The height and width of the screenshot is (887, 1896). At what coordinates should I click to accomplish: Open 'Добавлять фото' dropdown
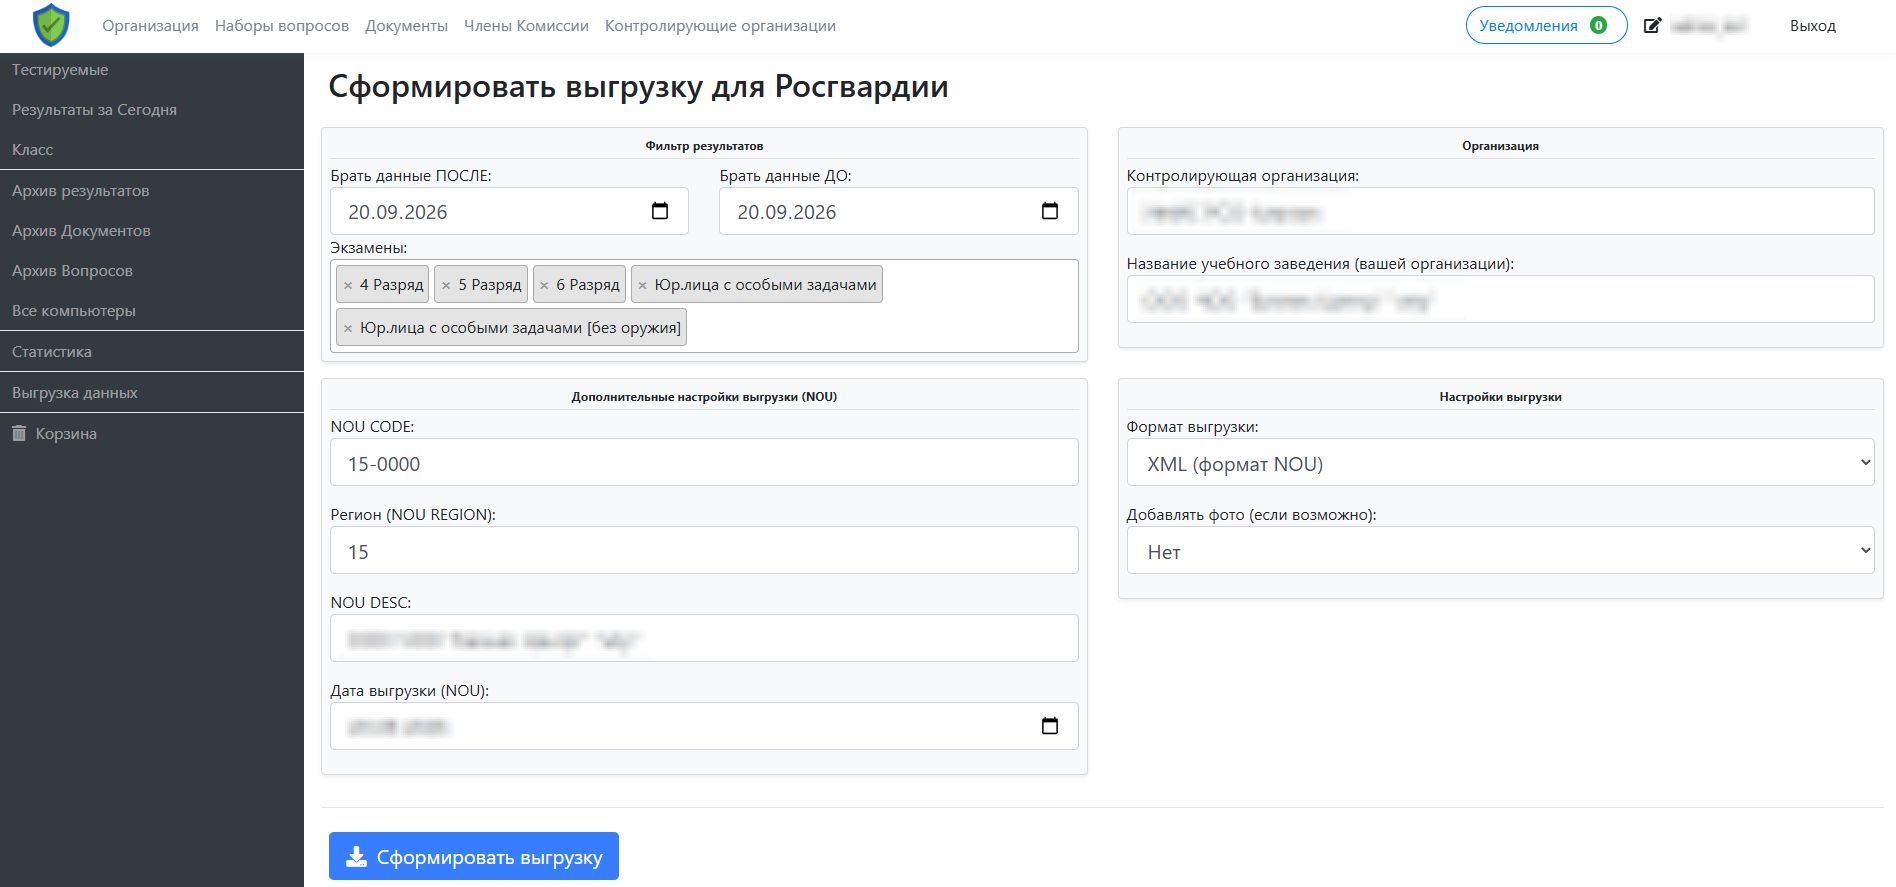1500,551
